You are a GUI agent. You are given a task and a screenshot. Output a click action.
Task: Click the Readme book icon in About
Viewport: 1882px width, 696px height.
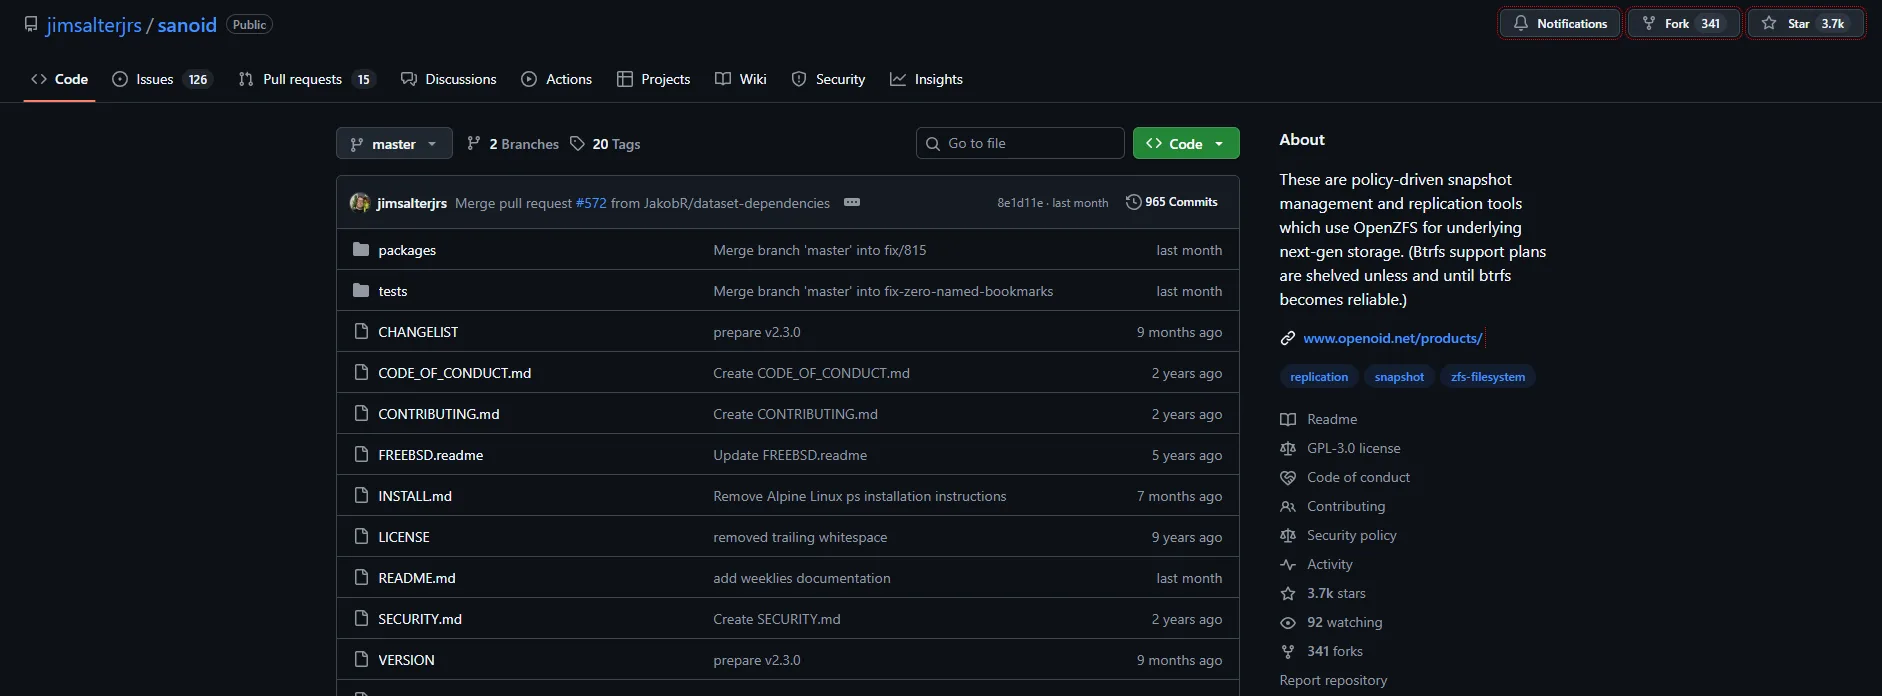[x=1288, y=419]
